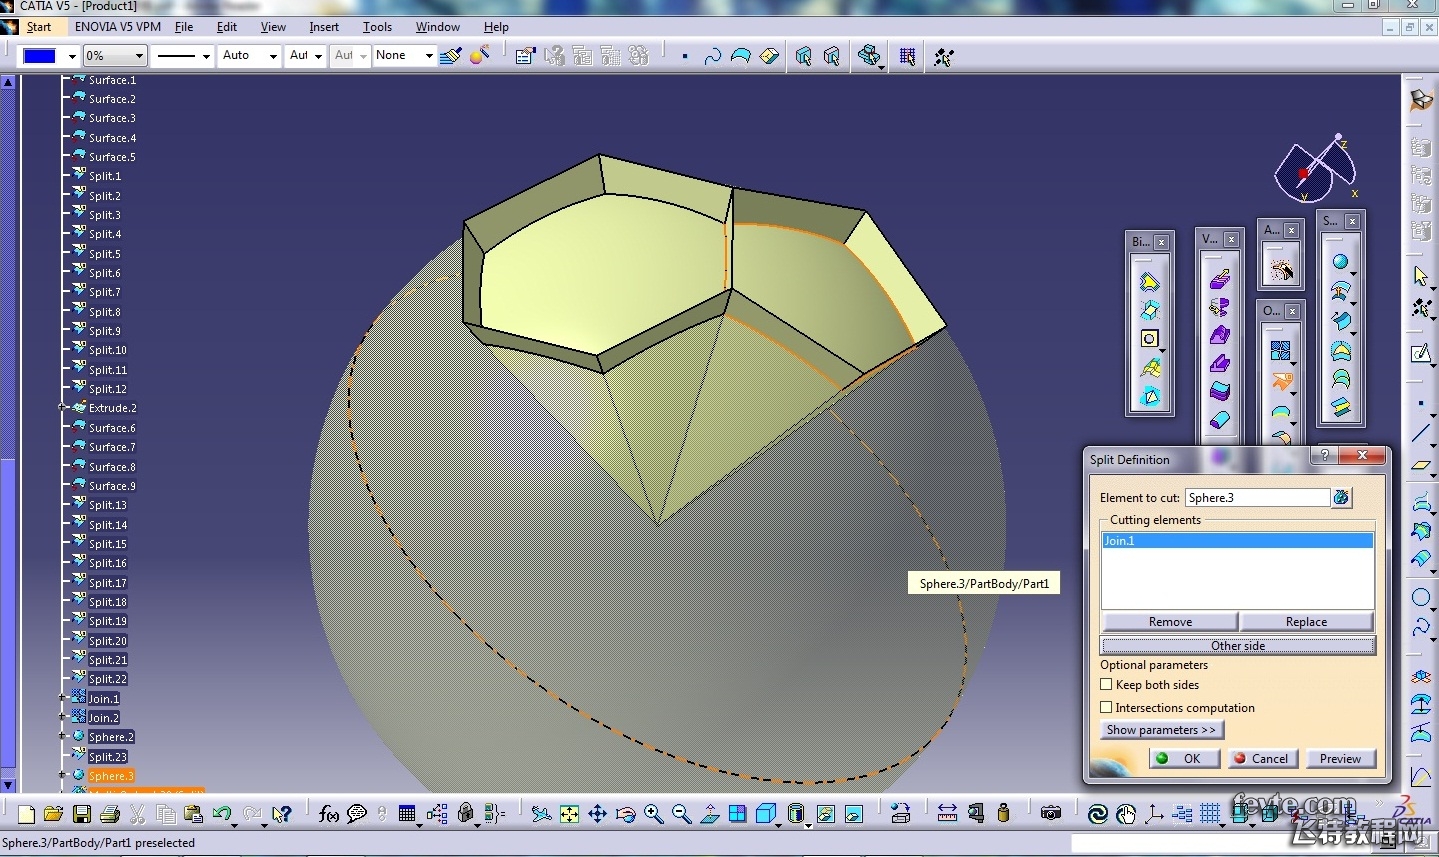Expand the Sphere.3 tree node
1439x857 pixels.
tap(62, 775)
